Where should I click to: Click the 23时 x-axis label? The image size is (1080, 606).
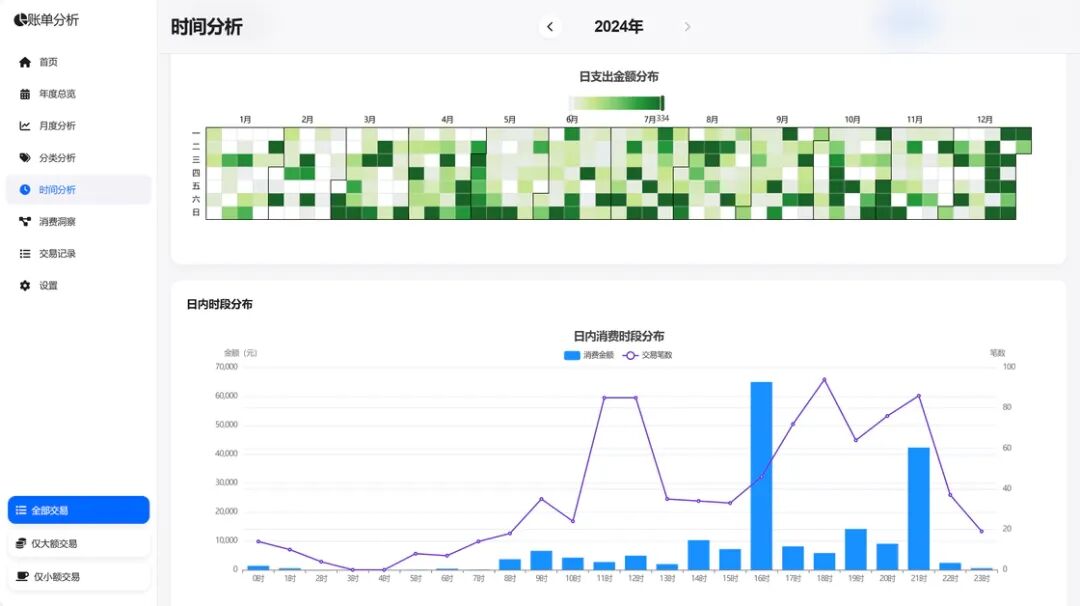click(x=982, y=578)
